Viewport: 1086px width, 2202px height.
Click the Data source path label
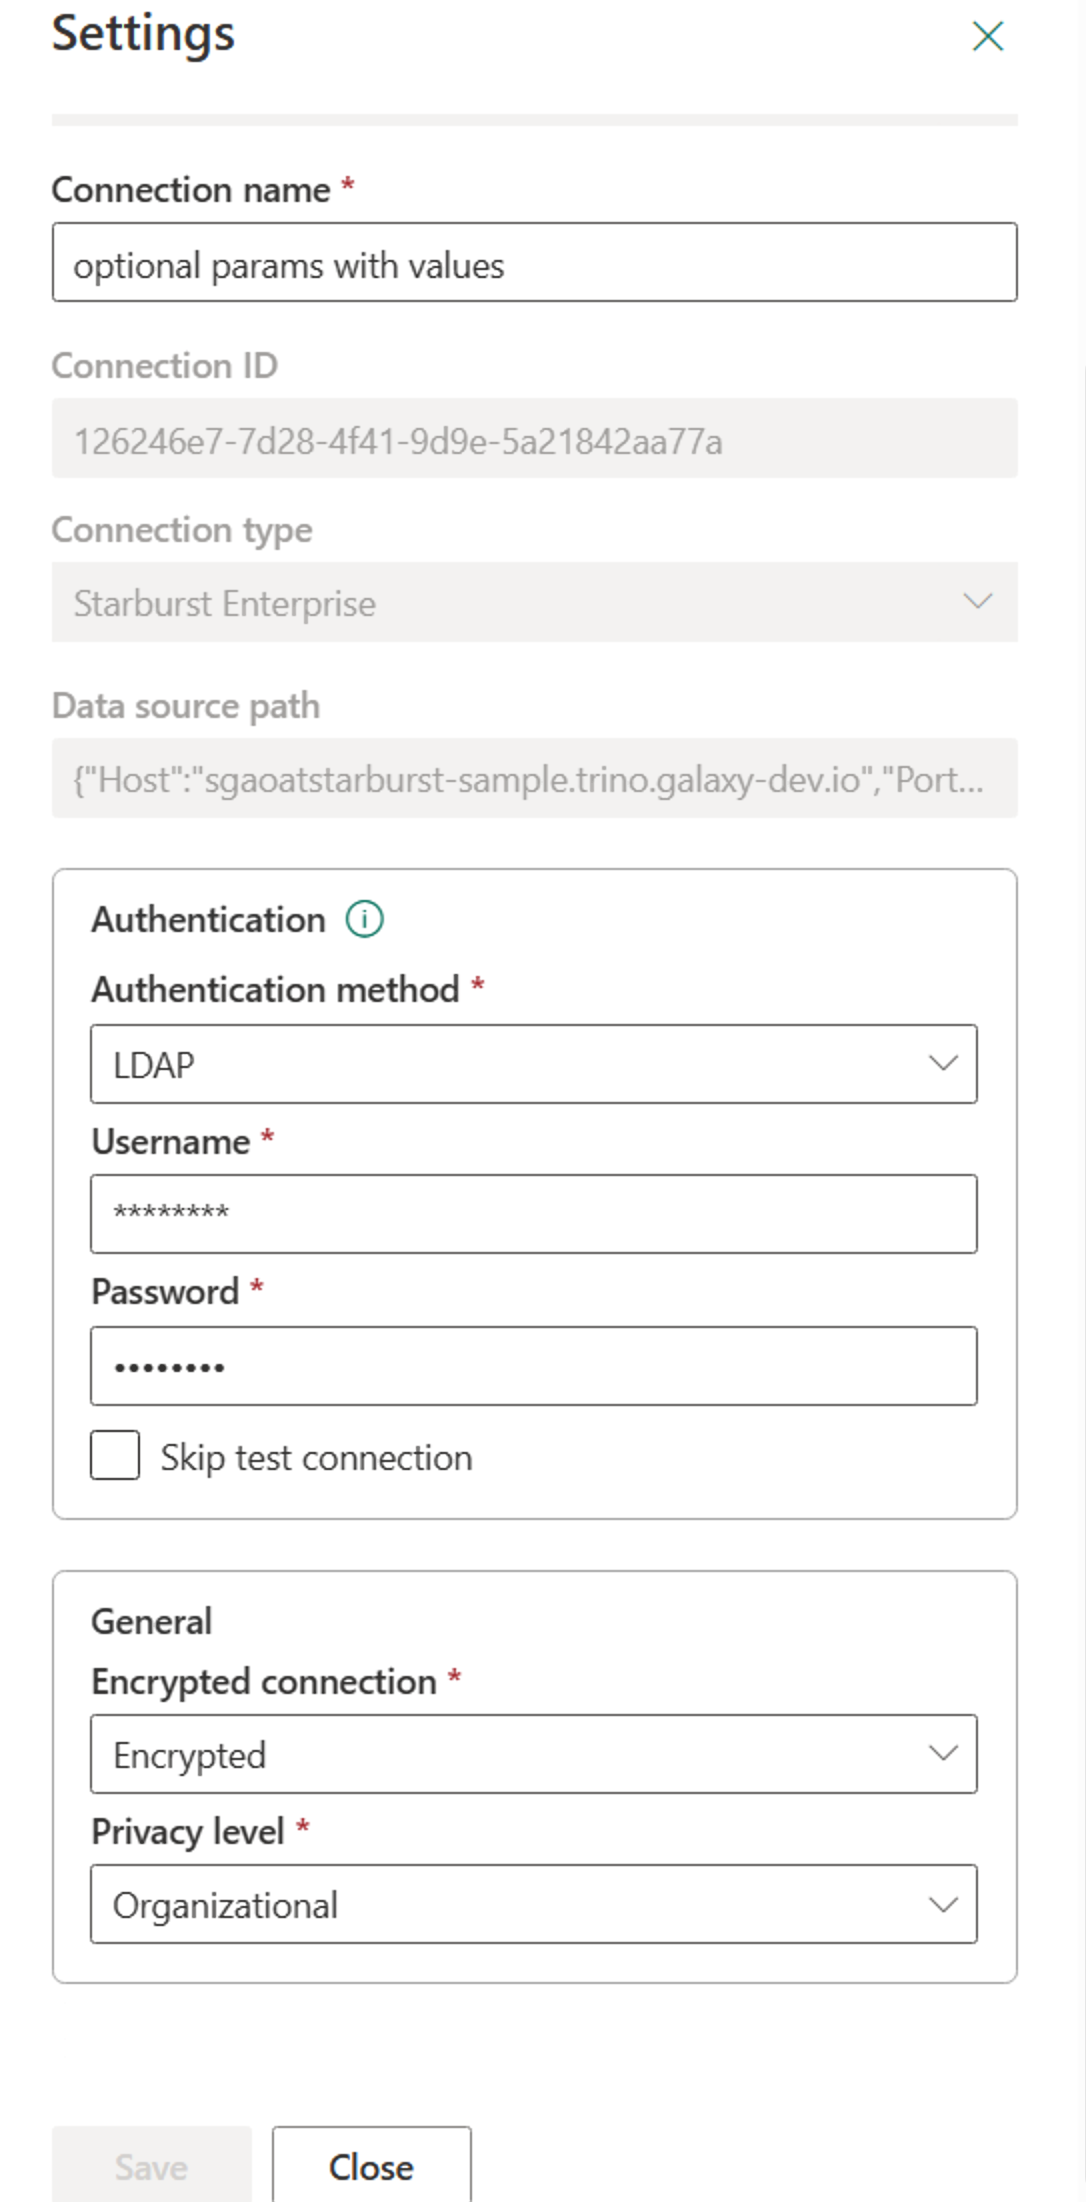185,706
